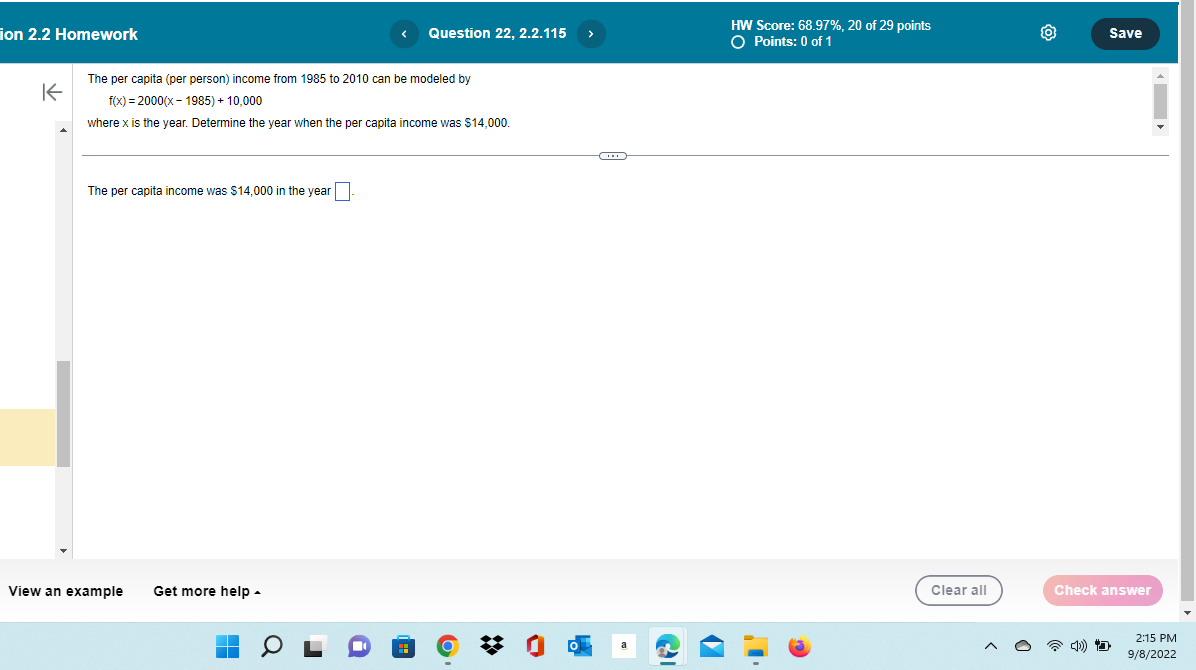
Task: Click the Points: 0 of 1 indicator
Action: click(x=782, y=42)
